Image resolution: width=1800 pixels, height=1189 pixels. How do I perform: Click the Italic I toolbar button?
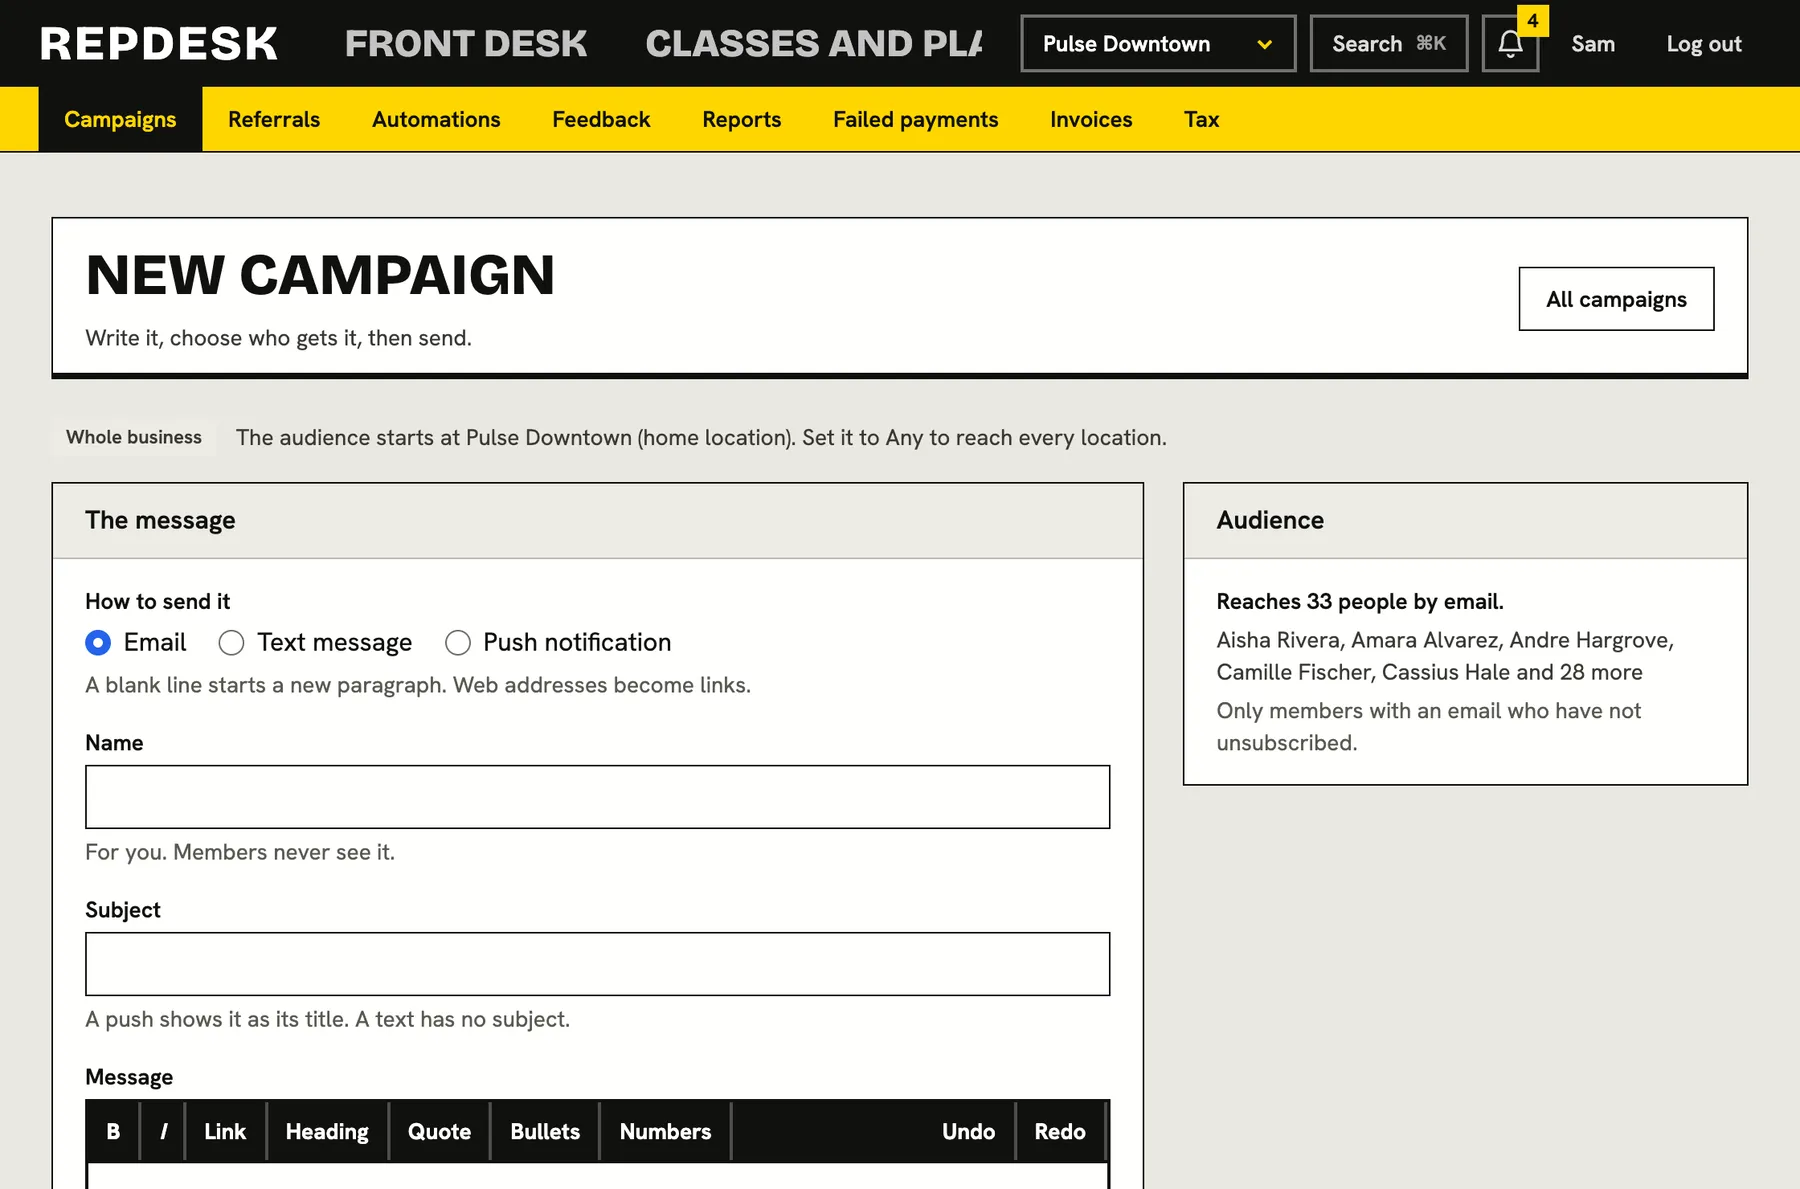(163, 1131)
